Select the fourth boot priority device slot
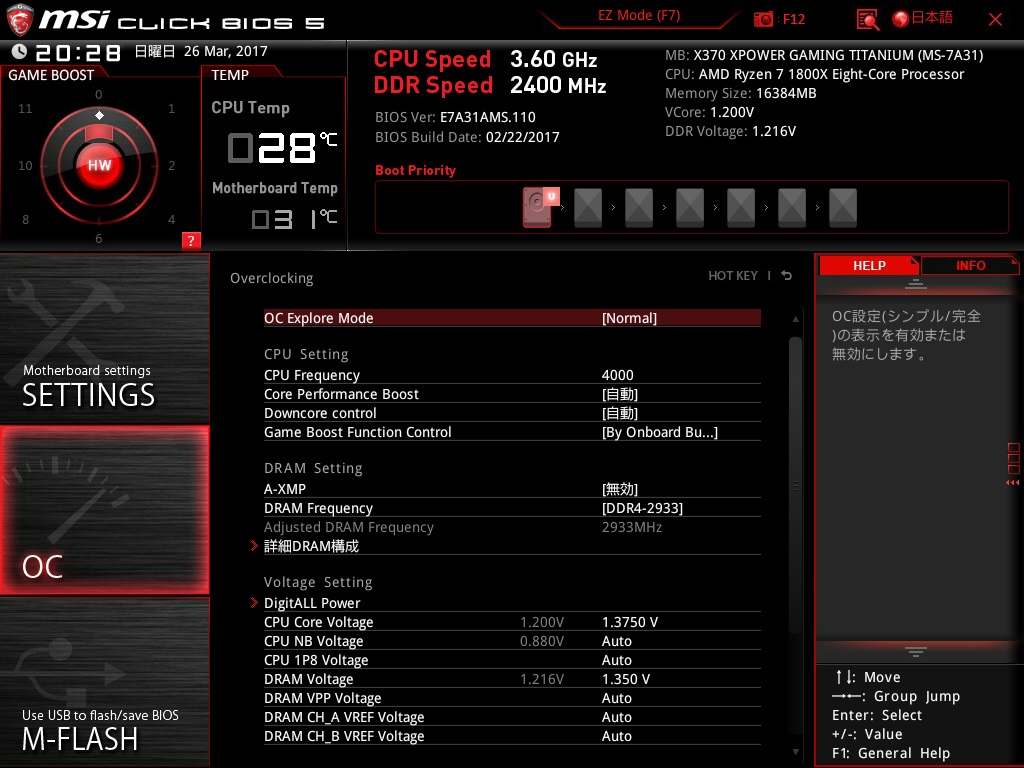This screenshot has height=768, width=1024. click(x=690, y=208)
